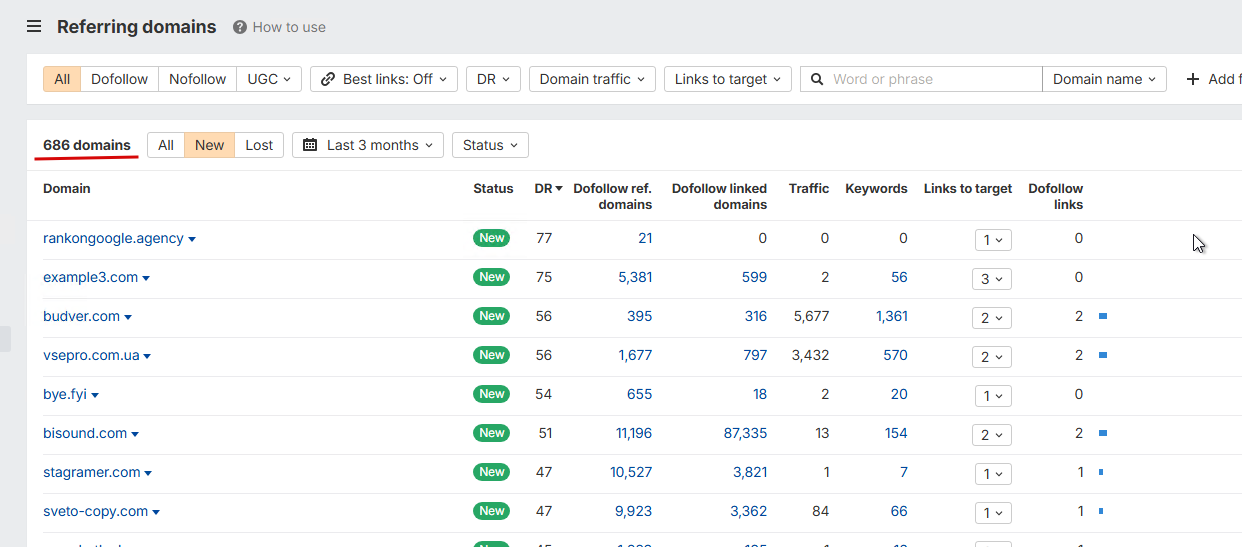Click the dofollow links bar for vsepro.com.ua
Viewport: 1242px width, 547px height.
pos(1102,355)
